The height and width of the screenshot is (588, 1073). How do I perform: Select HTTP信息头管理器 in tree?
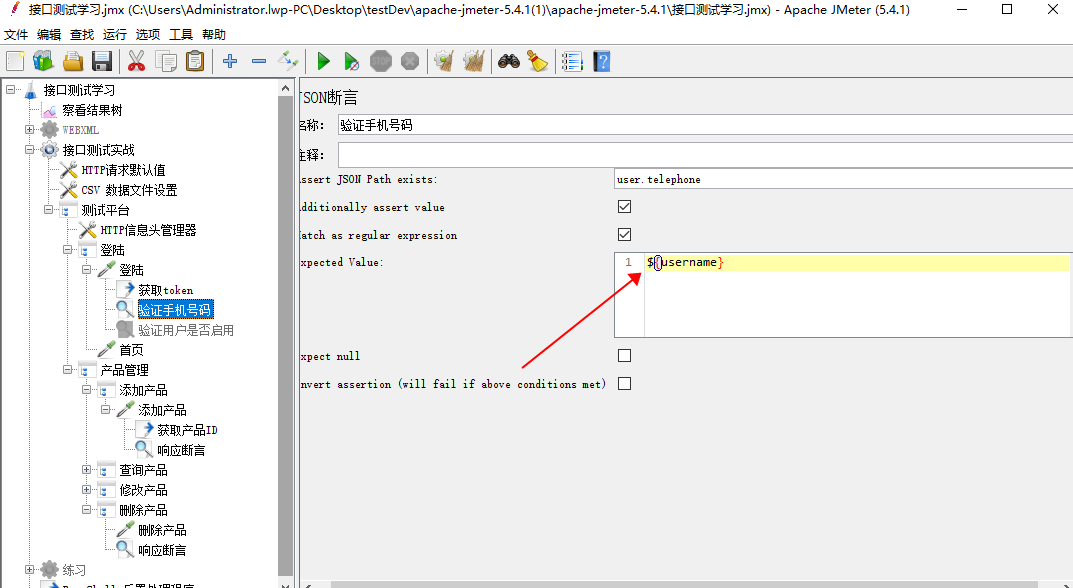(148, 230)
